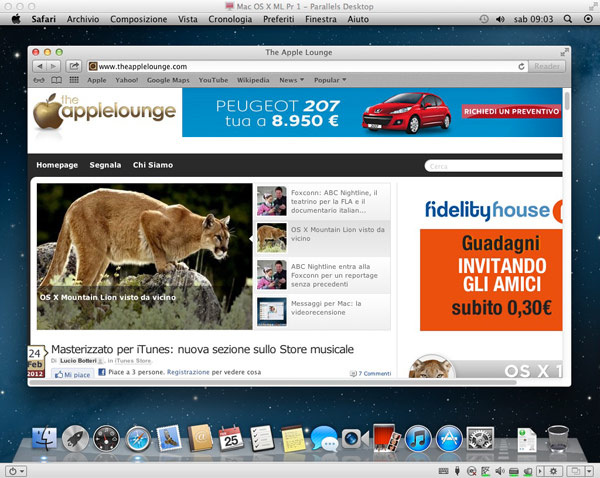This screenshot has height=478, width=600.
Task: Launch Safari compass icon in the Dock
Action: tap(138, 439)
